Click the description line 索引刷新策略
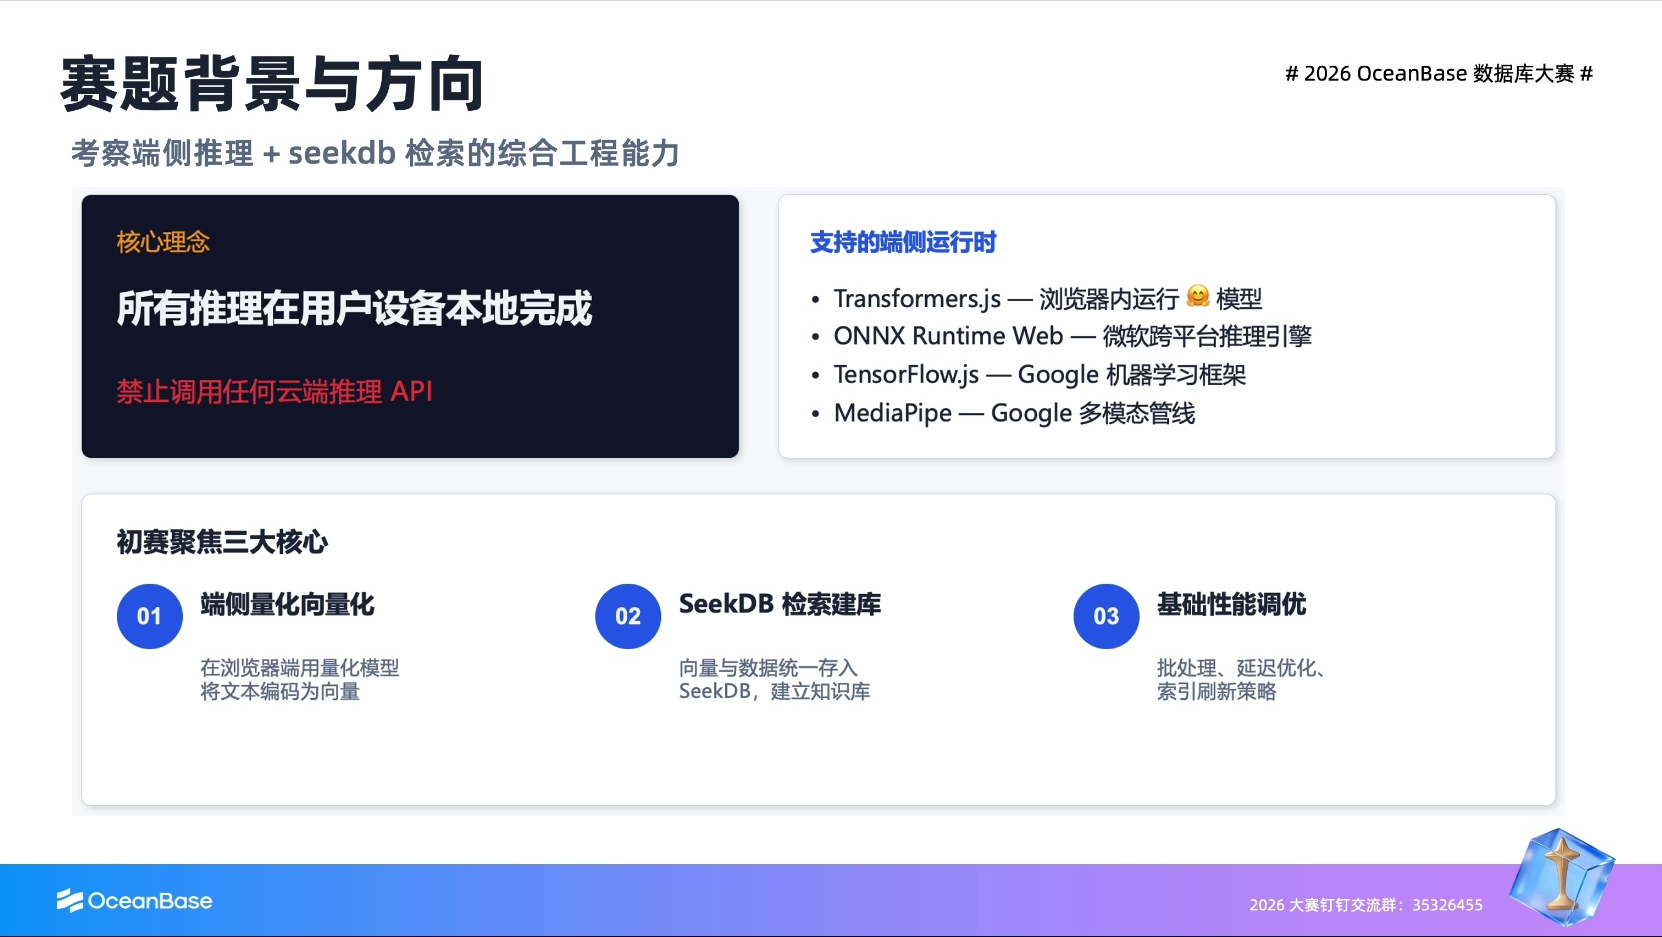The width and height of the screenshot is (1662, 937). click(x=1217, y=692)
